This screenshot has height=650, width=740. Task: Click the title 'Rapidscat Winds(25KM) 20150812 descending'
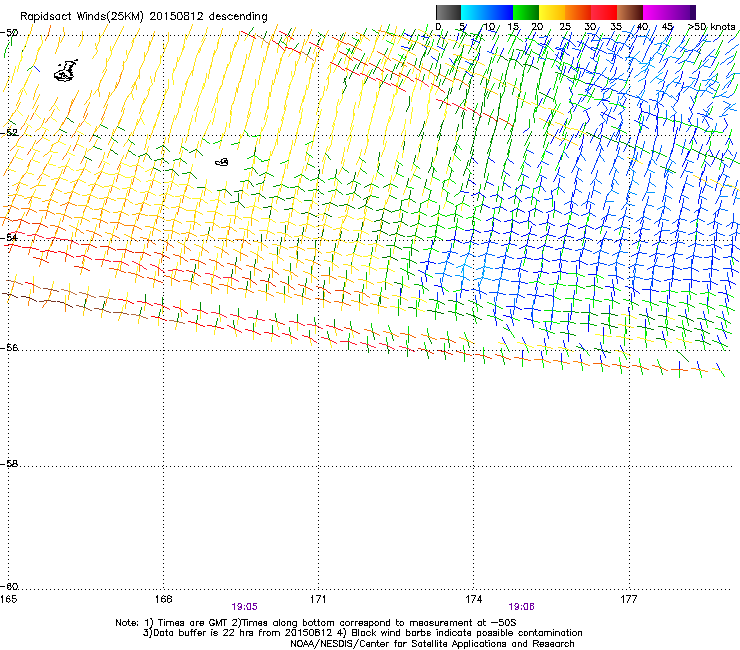point(143,16)
